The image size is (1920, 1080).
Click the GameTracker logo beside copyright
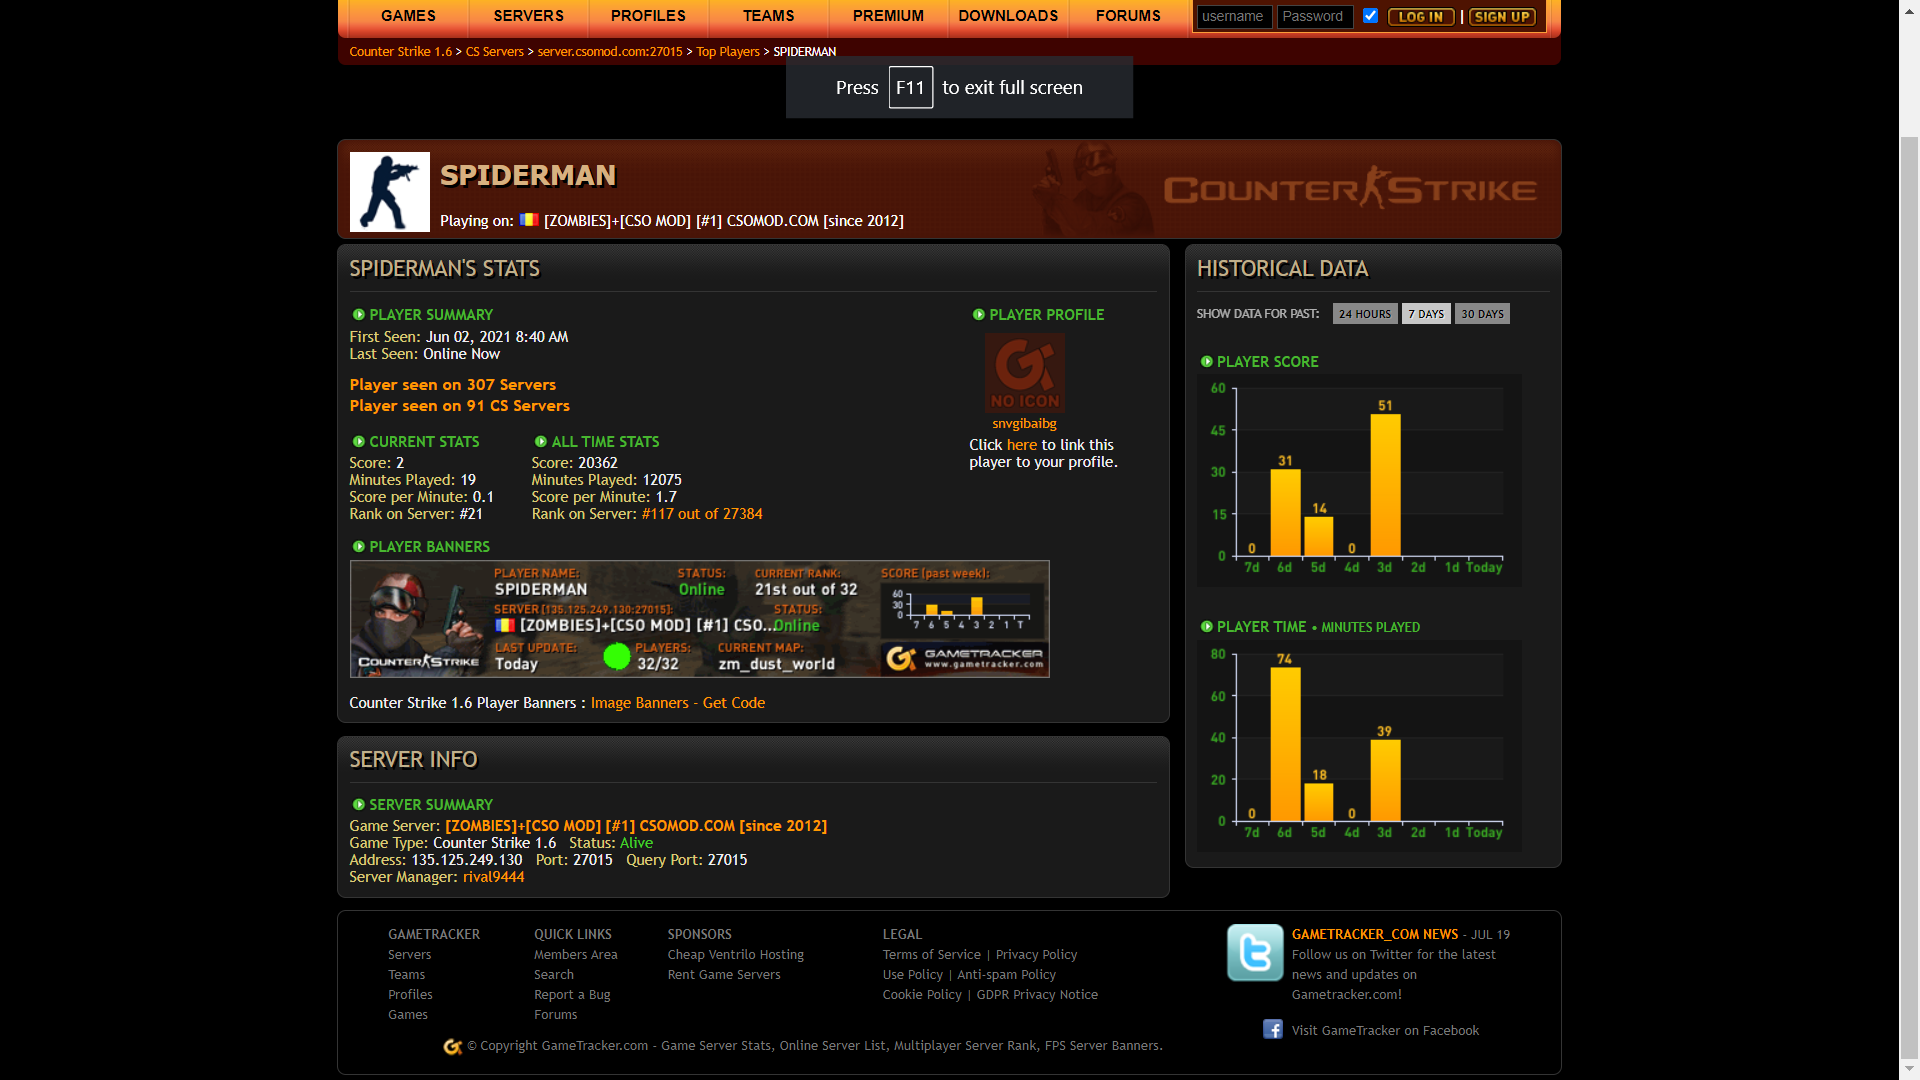click(453, 1046)
